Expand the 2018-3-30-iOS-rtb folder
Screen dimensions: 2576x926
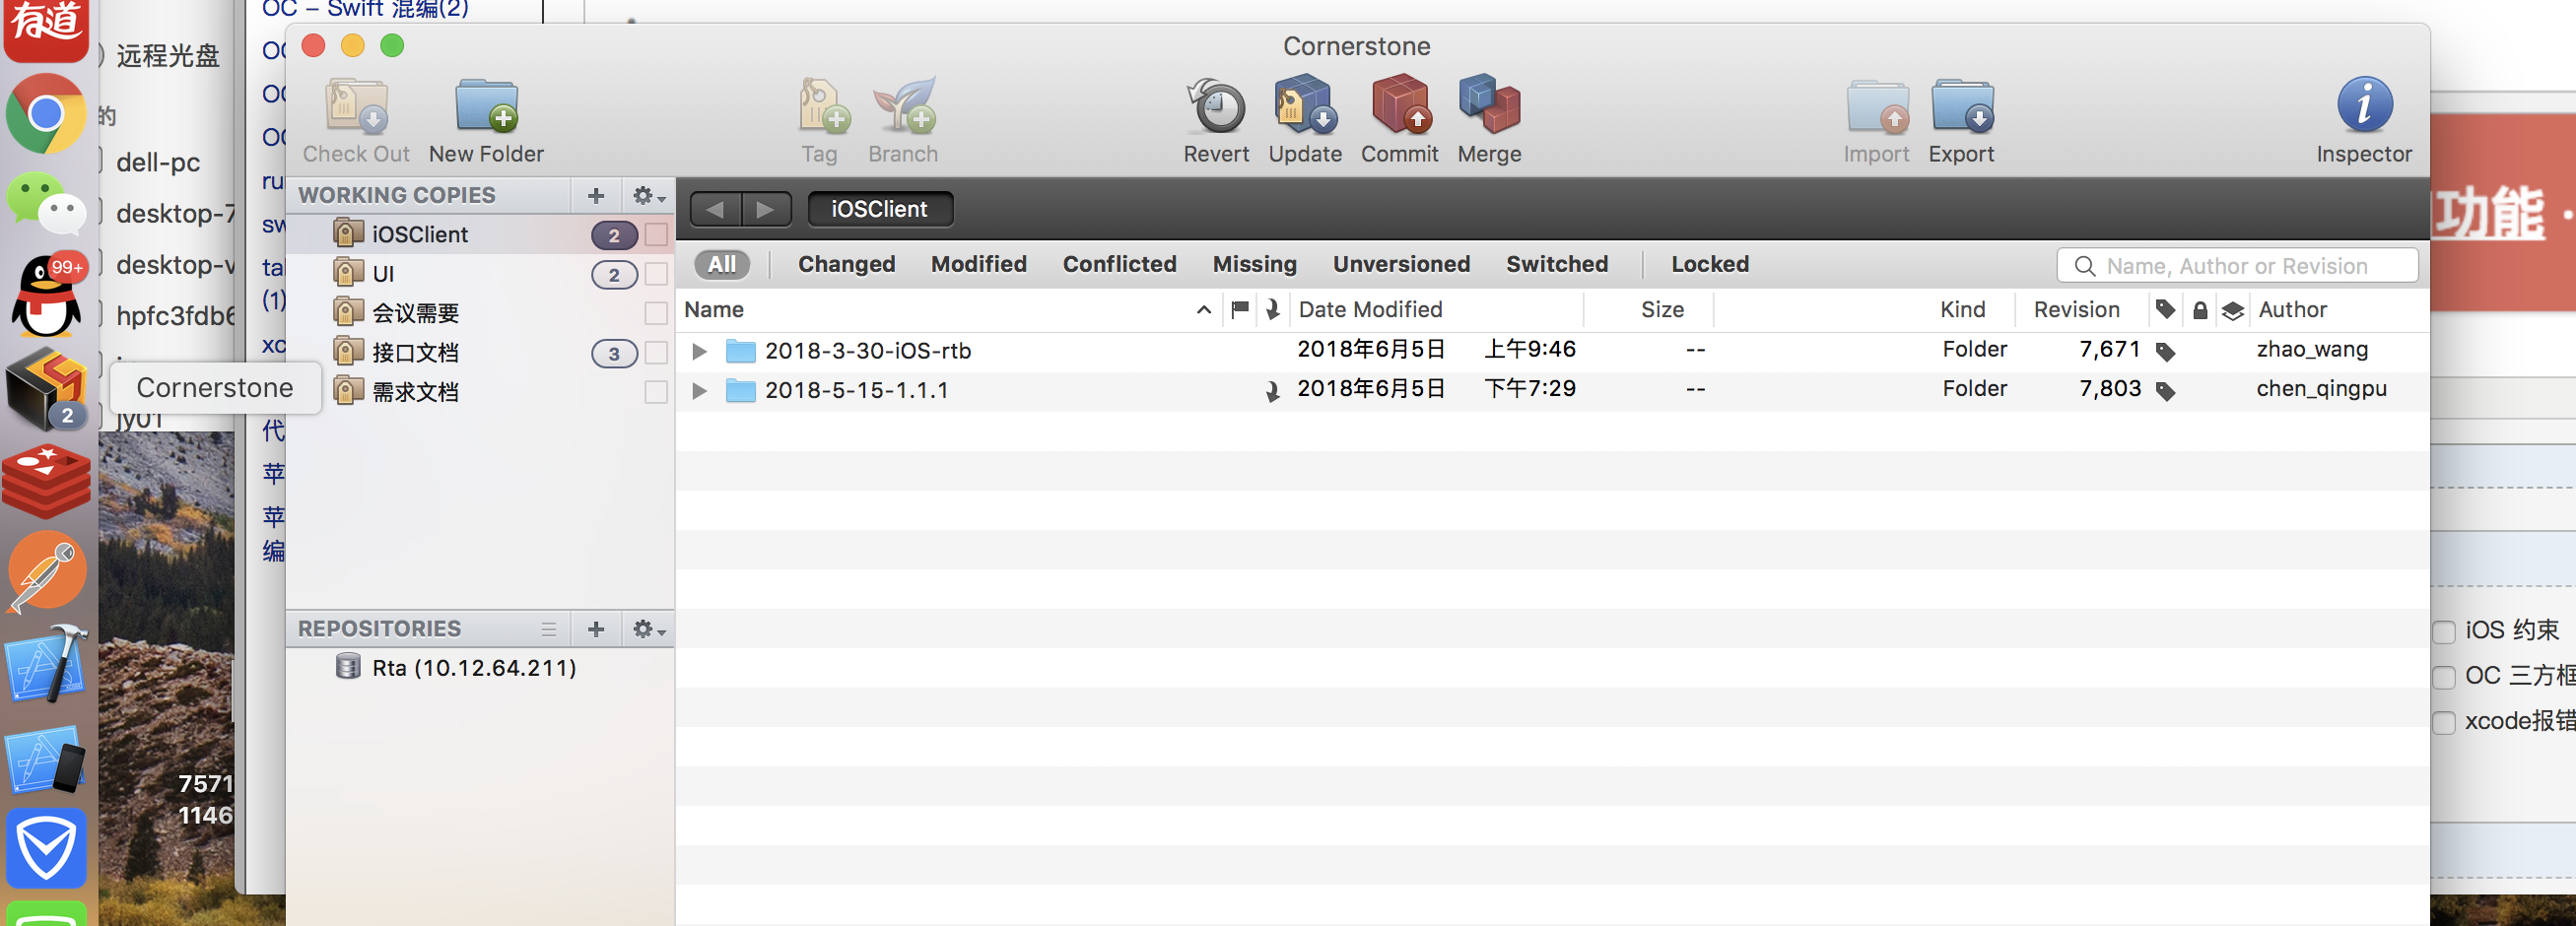(x=699, y=351)
